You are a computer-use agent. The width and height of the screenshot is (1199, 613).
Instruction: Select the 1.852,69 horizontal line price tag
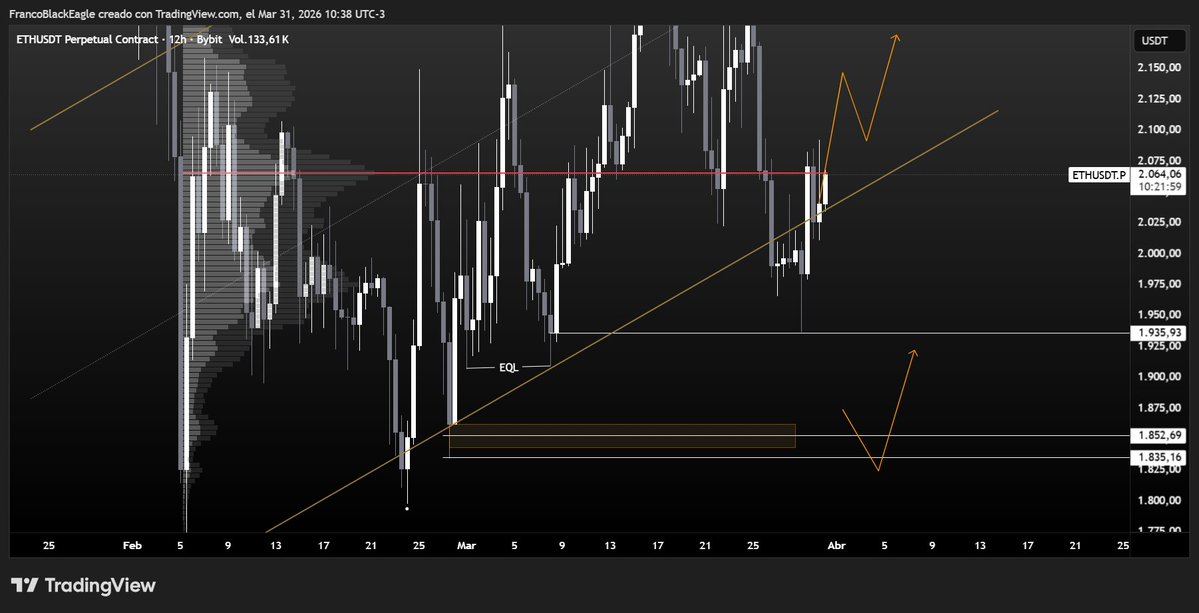(x=1159, y=436)
